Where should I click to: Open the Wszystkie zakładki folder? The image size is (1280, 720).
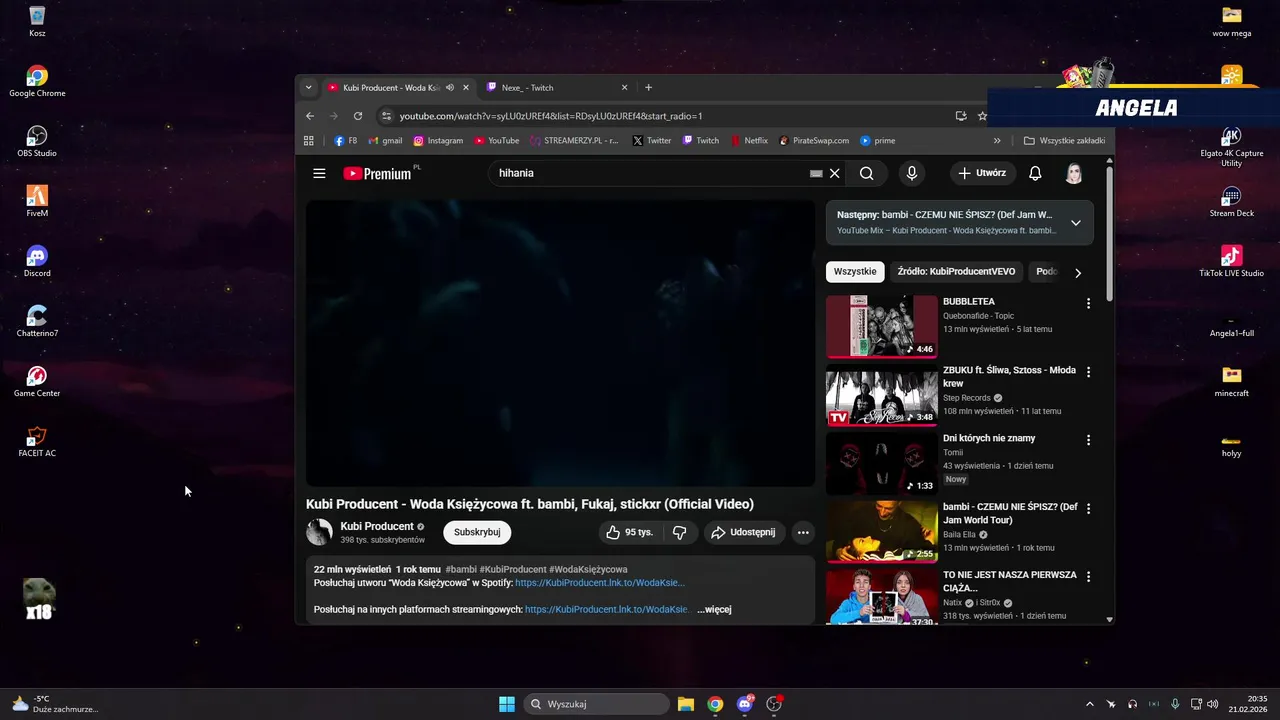1065,141
